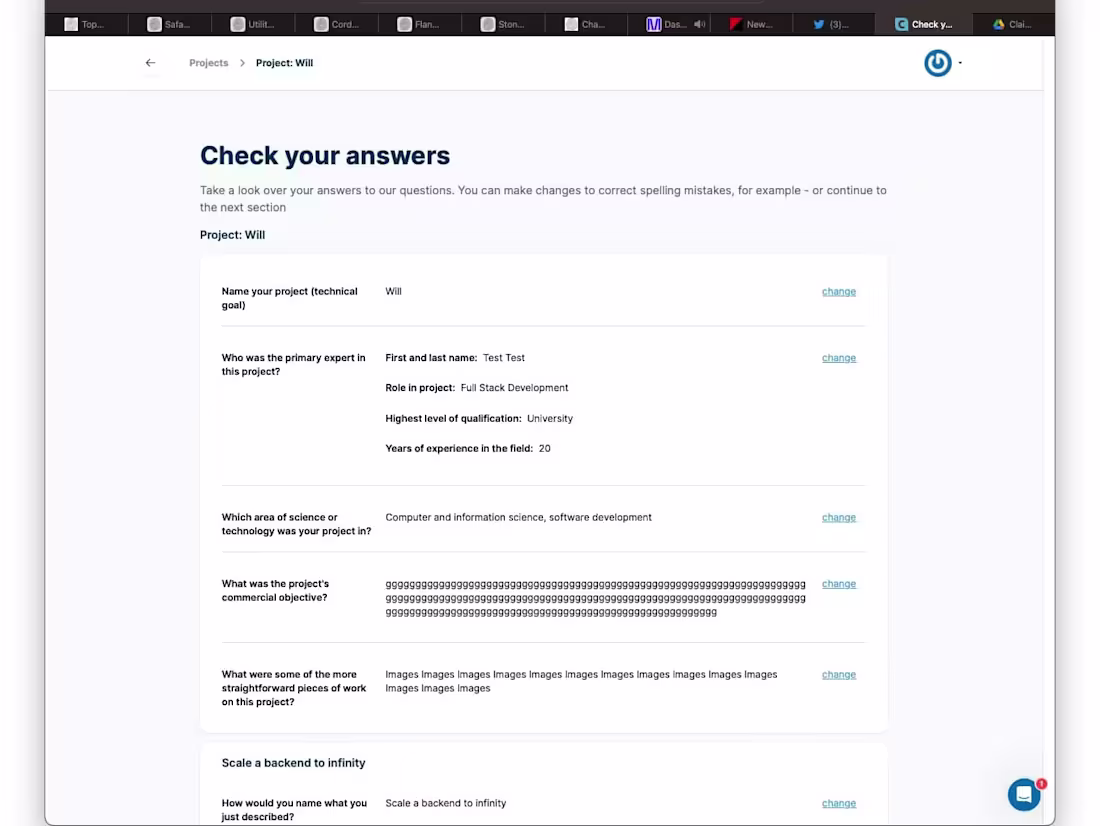Click 'Name your project (technical goal)' label

[x=289, y=298]
